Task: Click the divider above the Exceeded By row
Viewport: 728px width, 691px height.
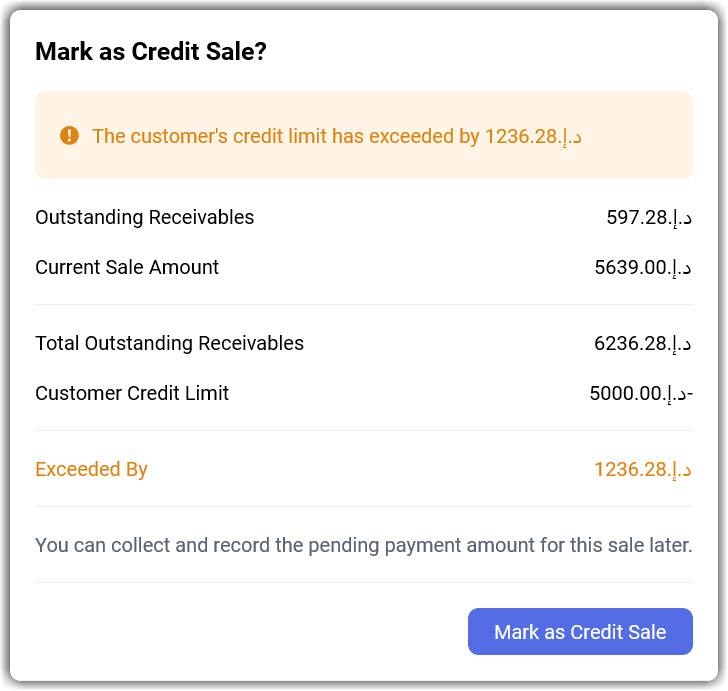Action: coord(363,430)
